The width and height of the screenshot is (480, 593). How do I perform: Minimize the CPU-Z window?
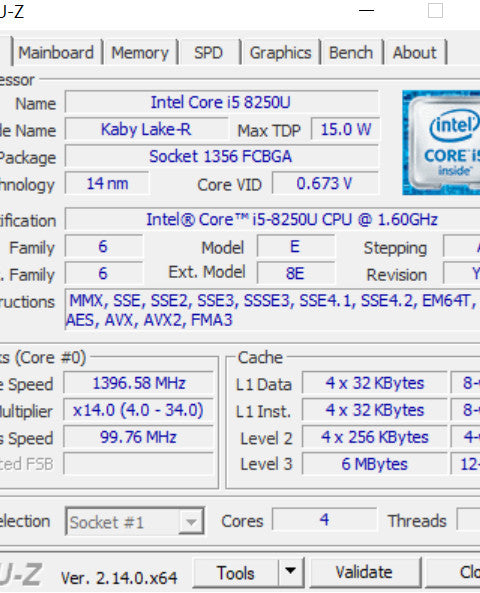click(x=366, y=11)
